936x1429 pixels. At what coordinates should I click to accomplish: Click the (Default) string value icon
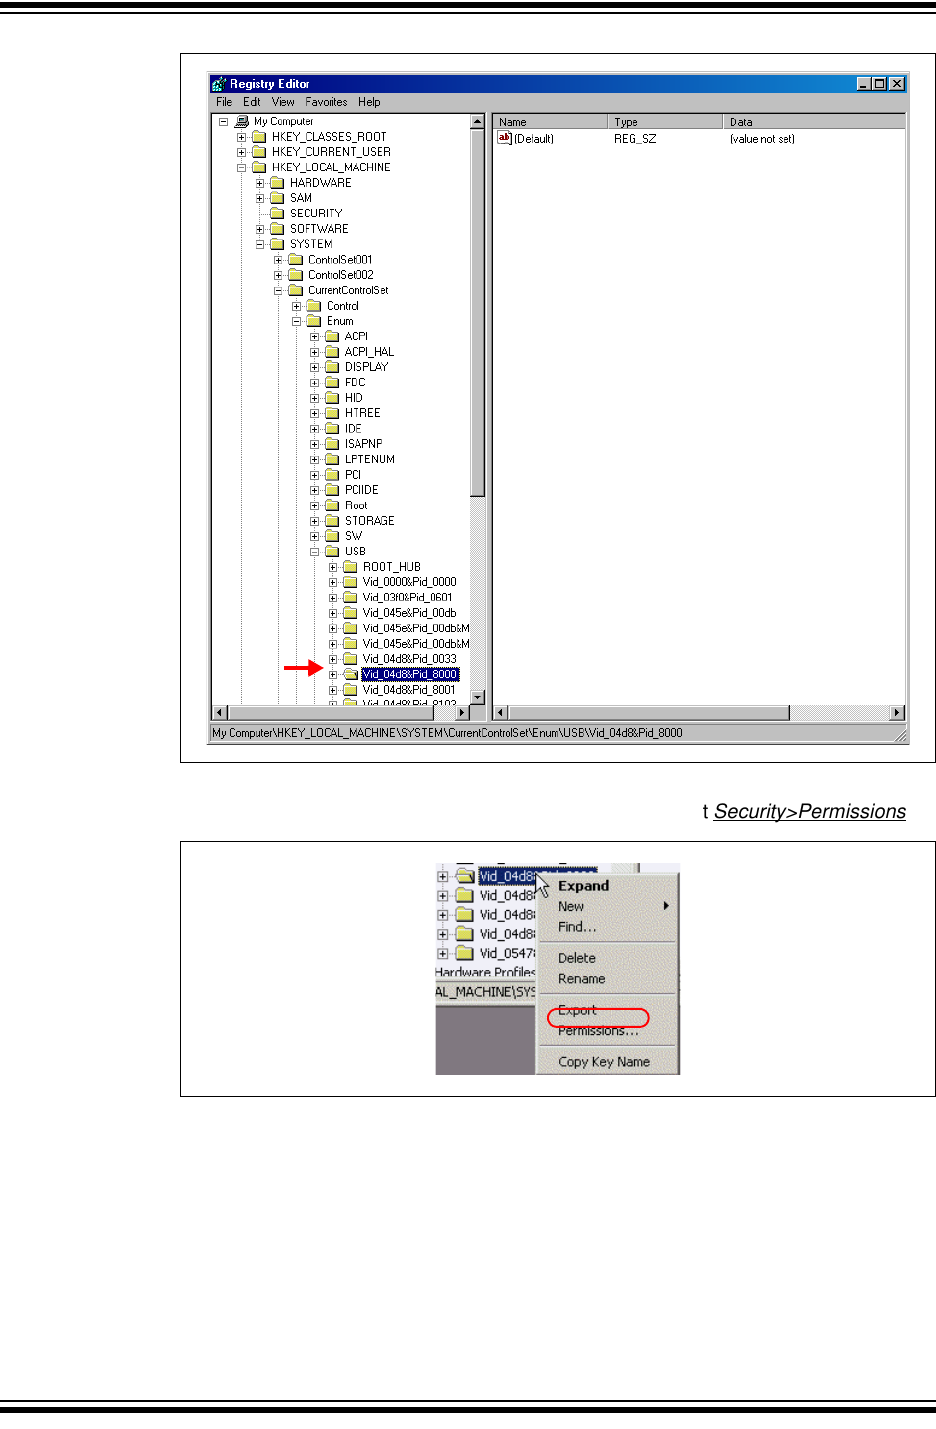coord(504,139)
